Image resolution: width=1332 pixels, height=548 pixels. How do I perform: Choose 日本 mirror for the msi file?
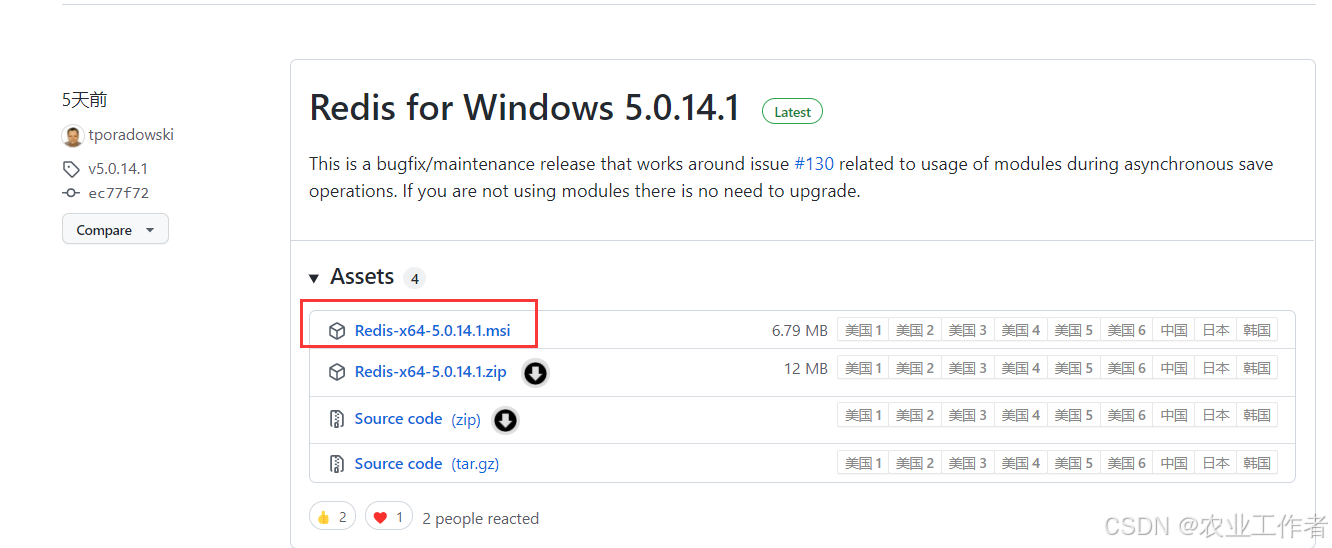1216,330
